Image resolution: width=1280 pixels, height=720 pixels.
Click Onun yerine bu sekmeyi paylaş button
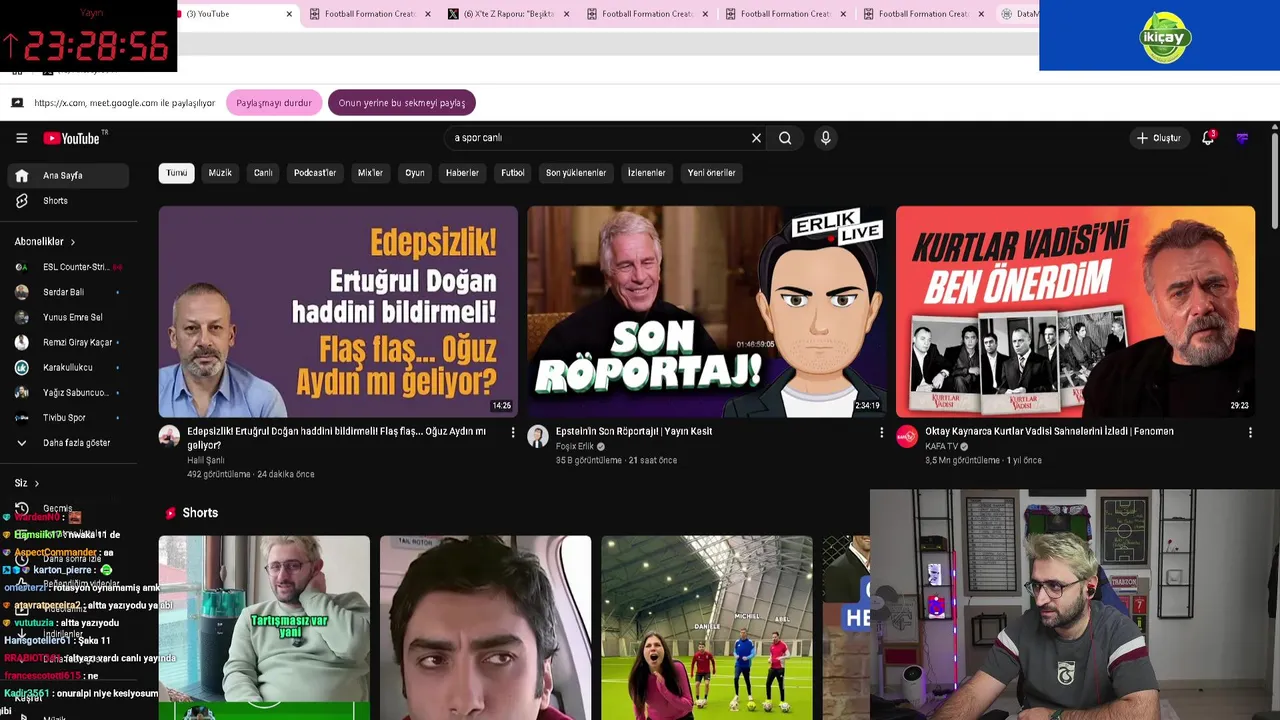(402, 103)
